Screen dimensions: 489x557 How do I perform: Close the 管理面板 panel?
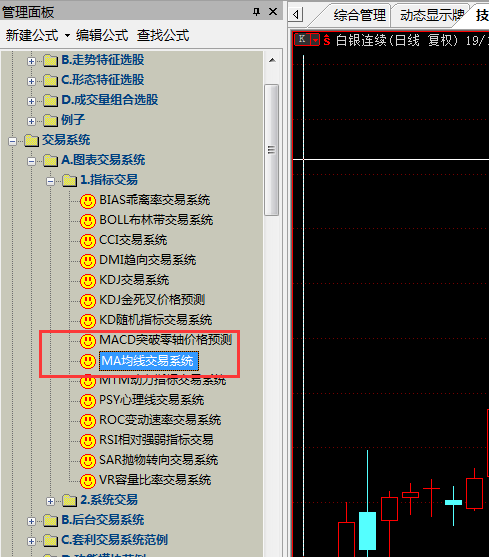click(x=273, y=12)
